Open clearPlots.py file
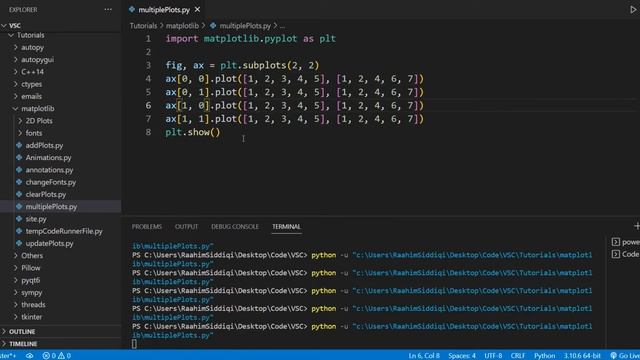Viewport: 640px width, 360px height. pos(46,194)
